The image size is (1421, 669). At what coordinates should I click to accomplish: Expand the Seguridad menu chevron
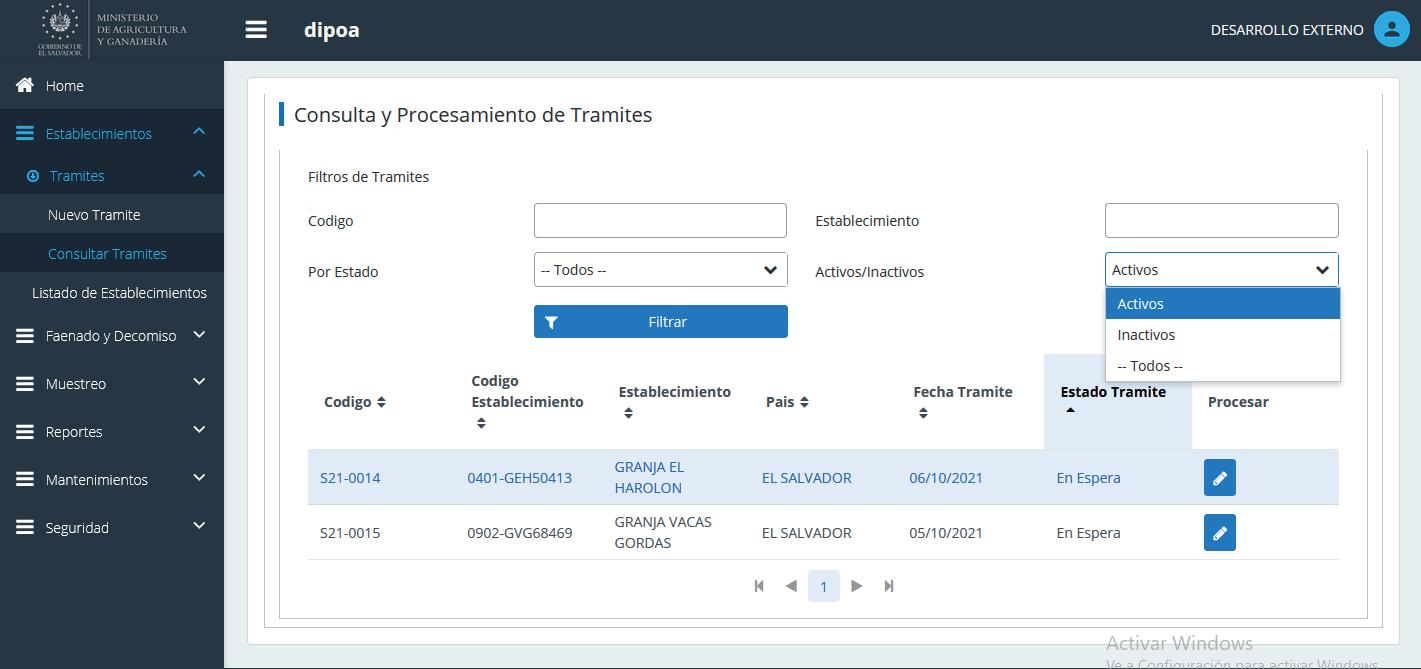pos(199,526)
